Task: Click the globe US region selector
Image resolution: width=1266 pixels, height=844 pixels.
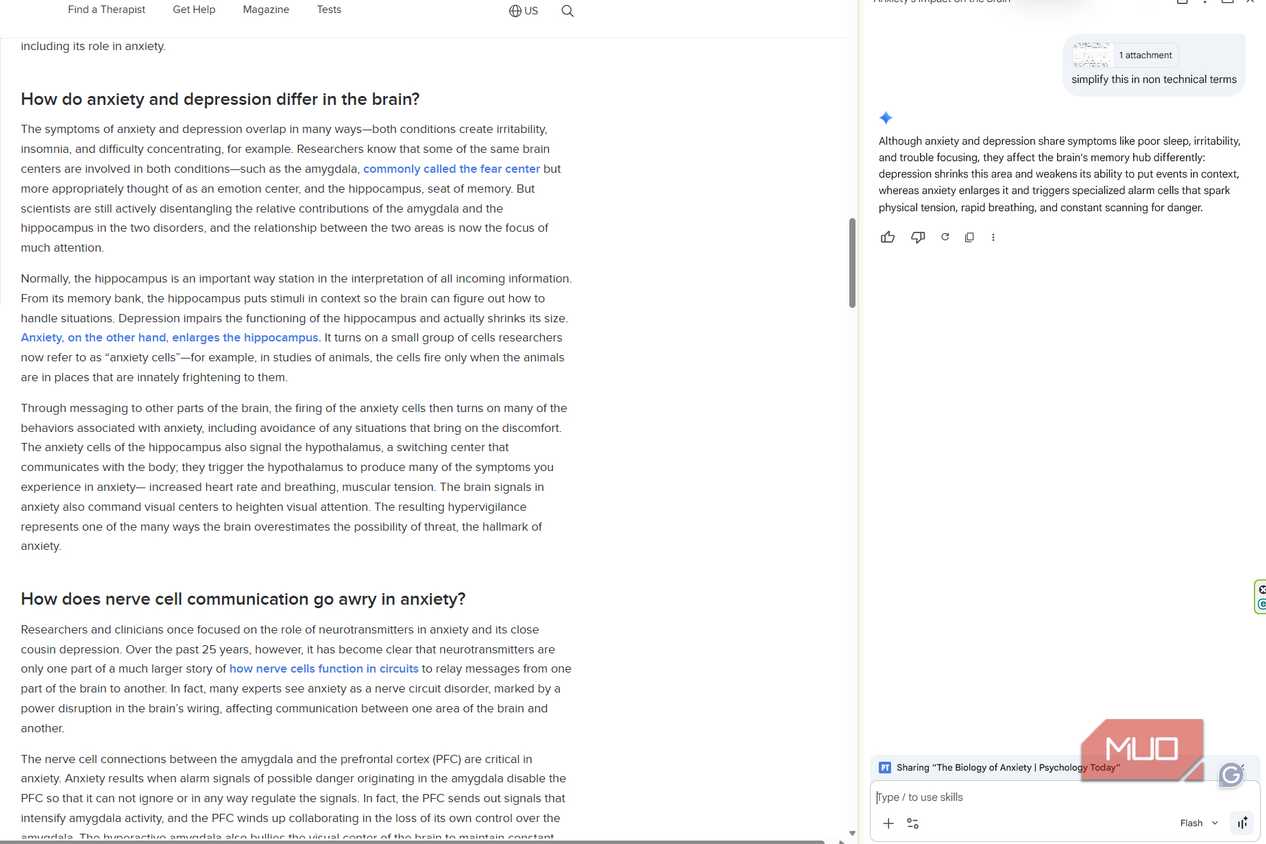Action: tap(523, 11)
